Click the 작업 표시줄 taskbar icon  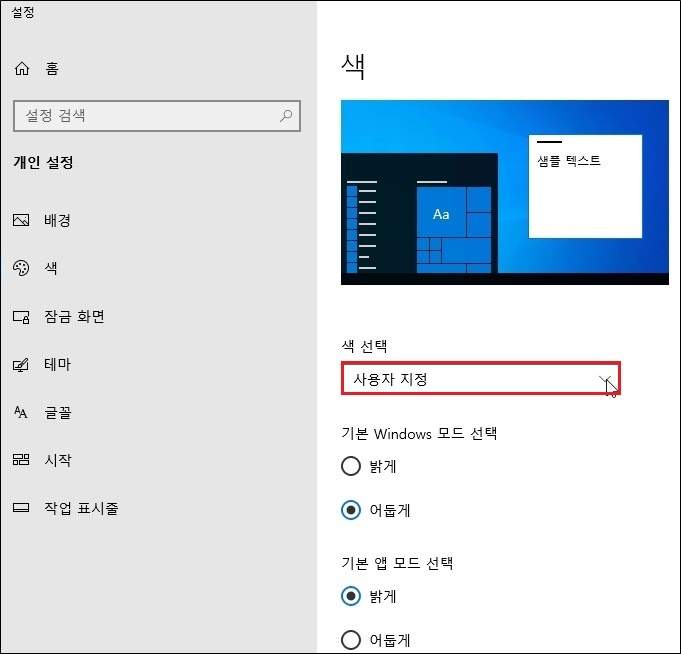coord(21,507)
